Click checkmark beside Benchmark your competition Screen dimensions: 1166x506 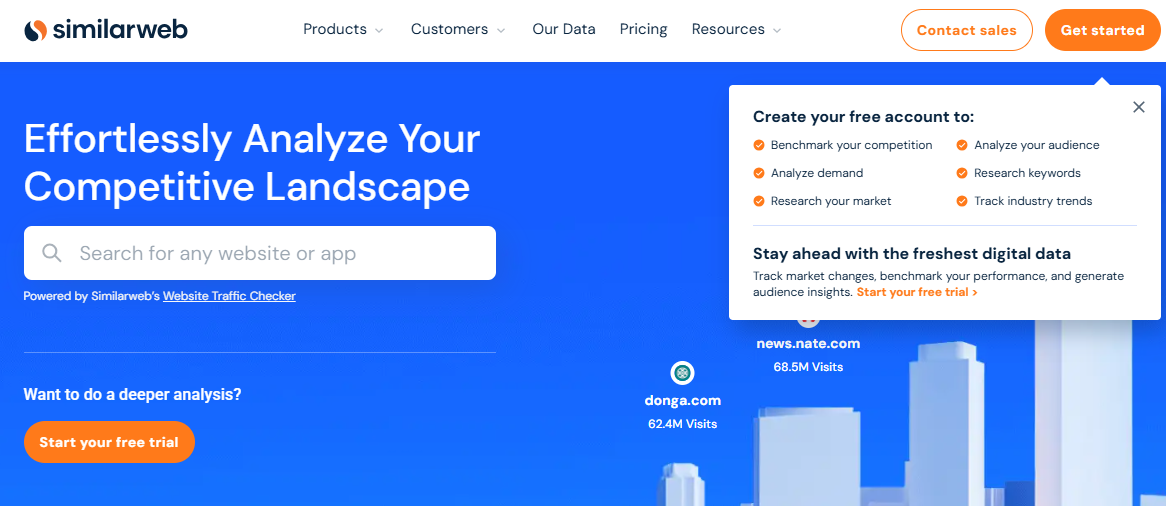click(x=758, y=145)
